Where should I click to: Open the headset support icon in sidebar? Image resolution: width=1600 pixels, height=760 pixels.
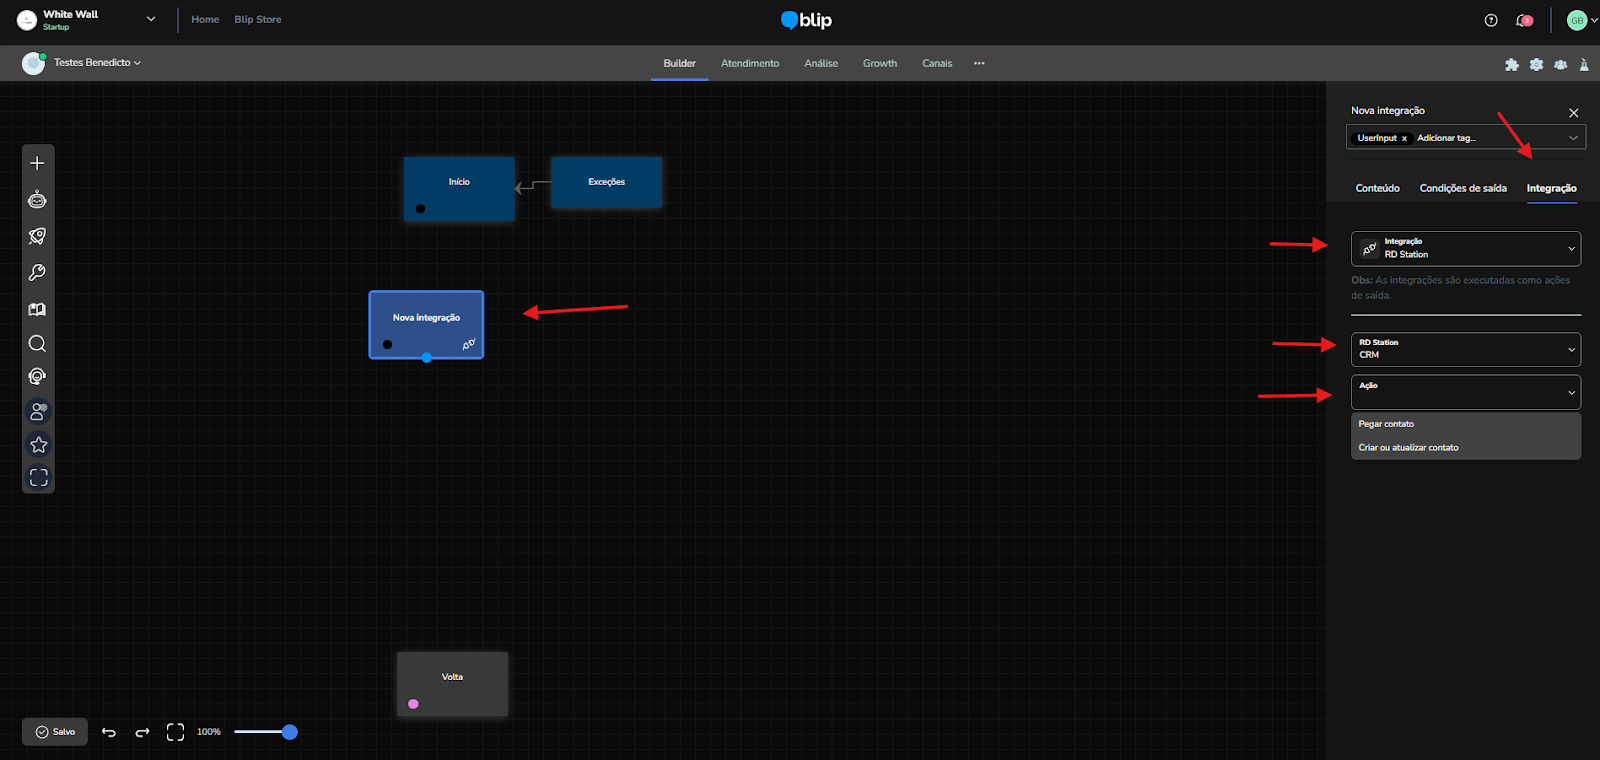37,377
